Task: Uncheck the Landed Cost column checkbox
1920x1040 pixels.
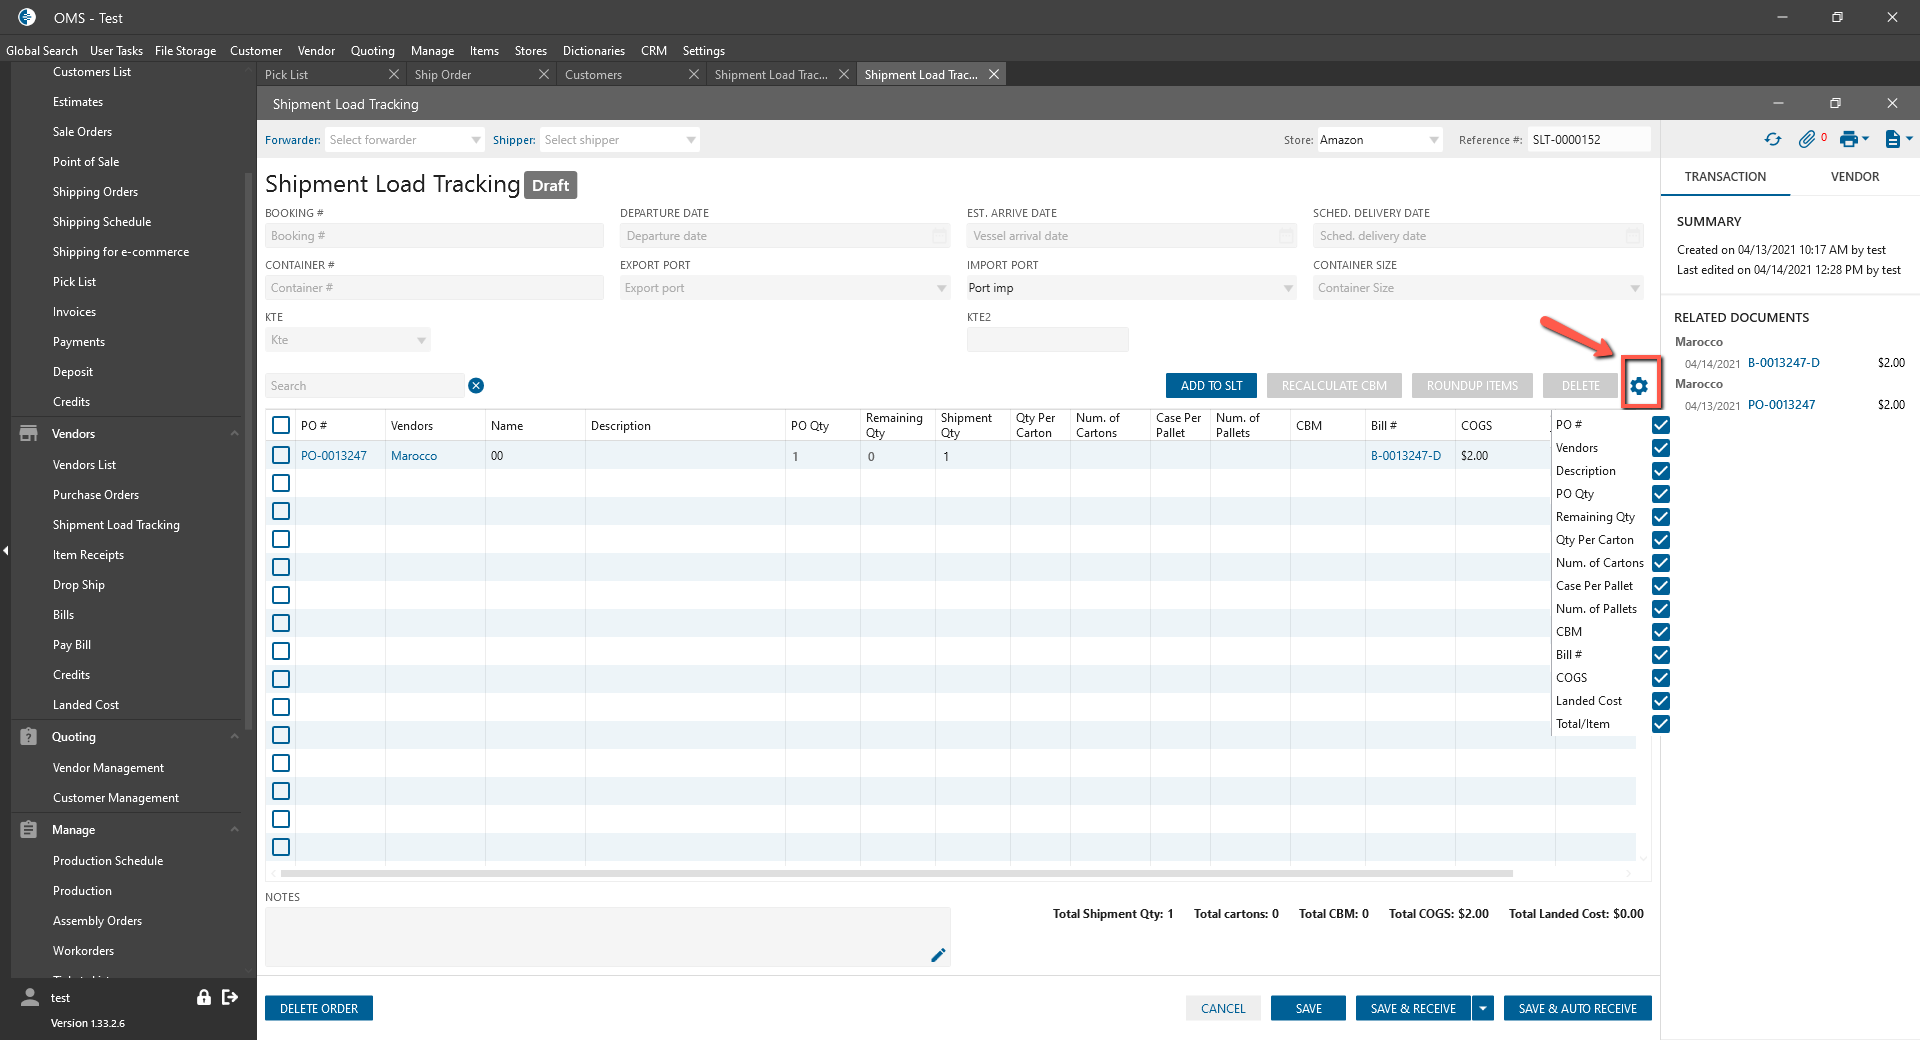Action: (1661, 701)
